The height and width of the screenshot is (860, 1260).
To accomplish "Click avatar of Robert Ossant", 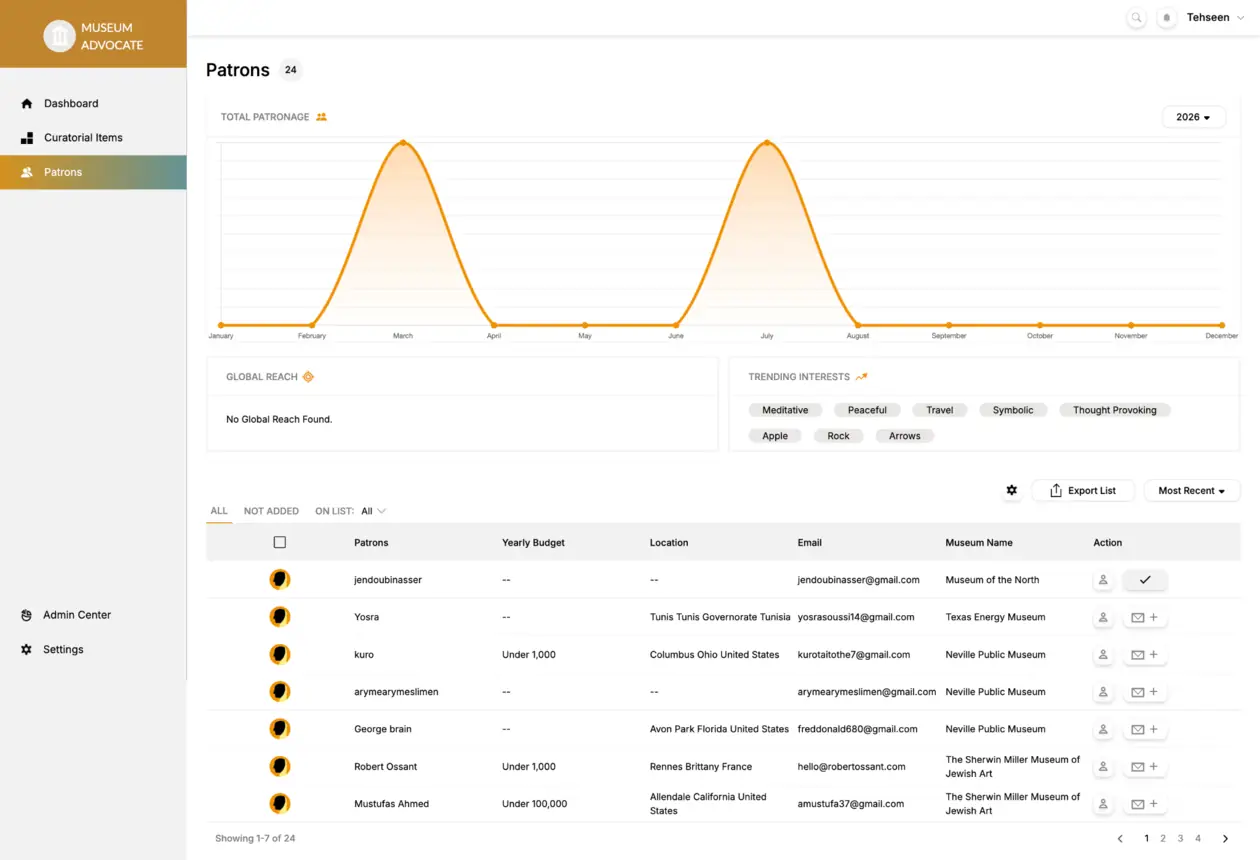I will click(280, 767).
